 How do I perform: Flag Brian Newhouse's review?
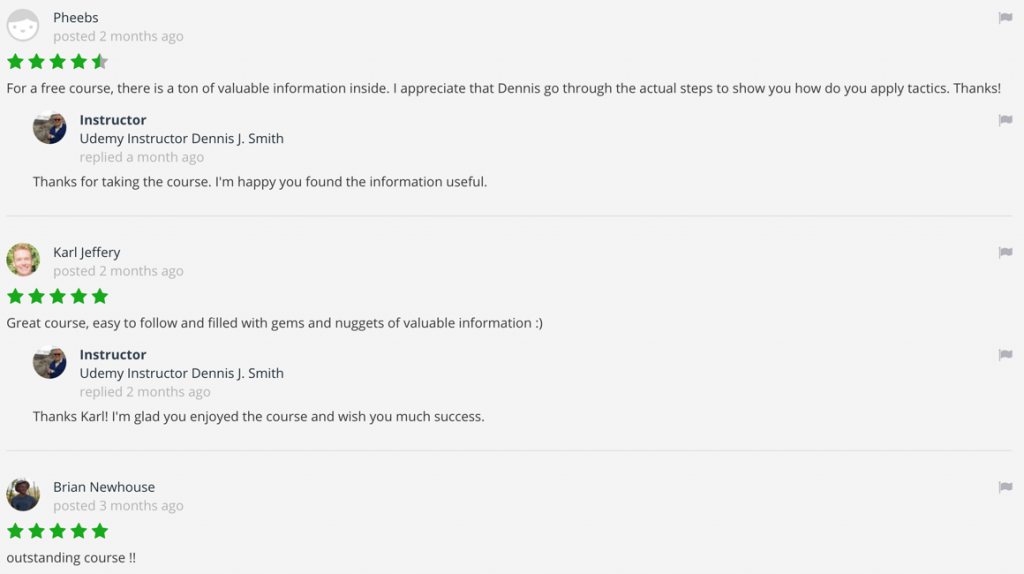(1005, 487)
